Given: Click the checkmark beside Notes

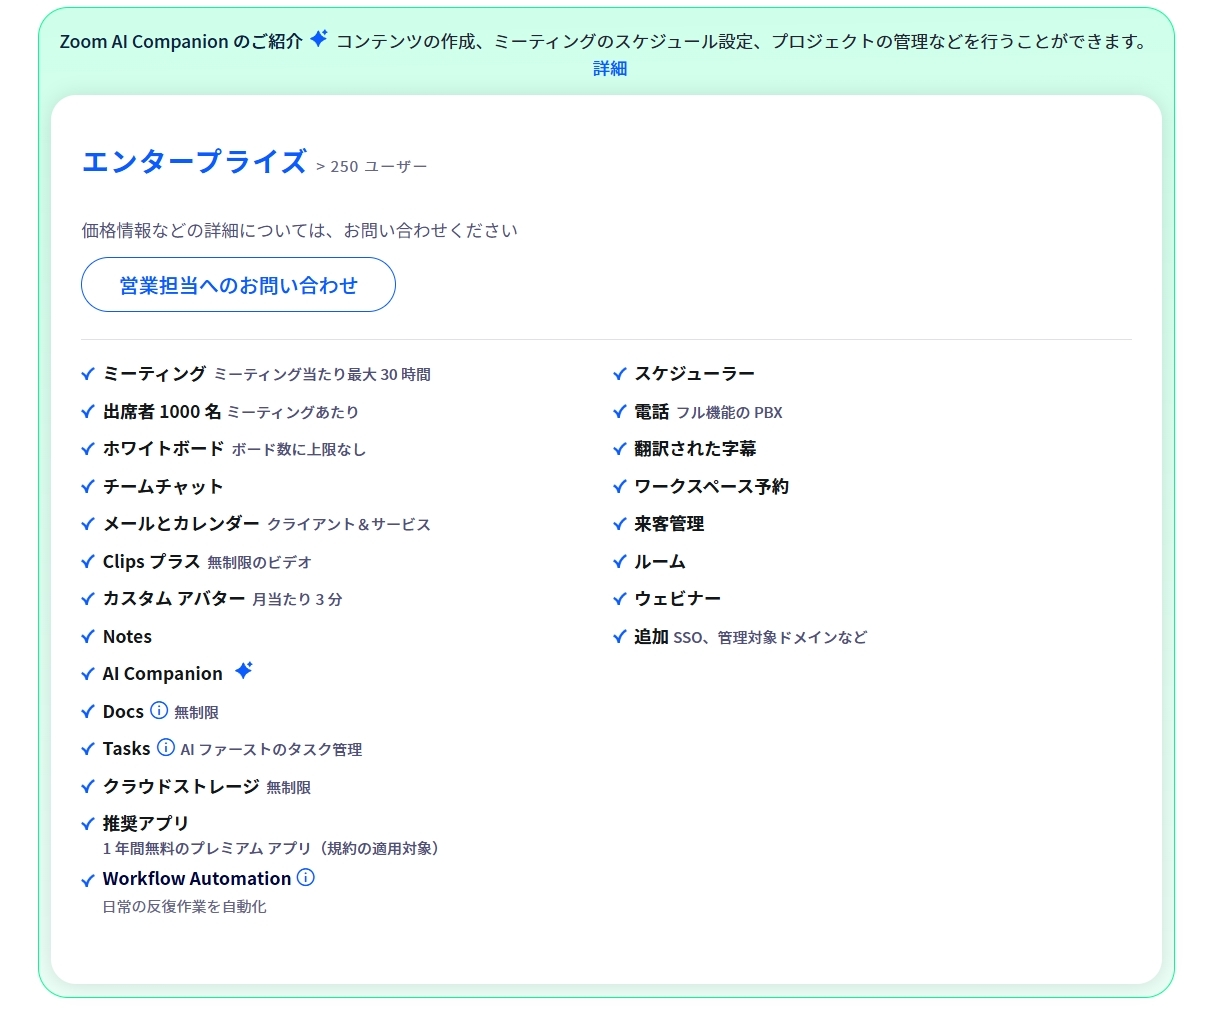Looking at the screenshot, I should (x=88, y=637).
